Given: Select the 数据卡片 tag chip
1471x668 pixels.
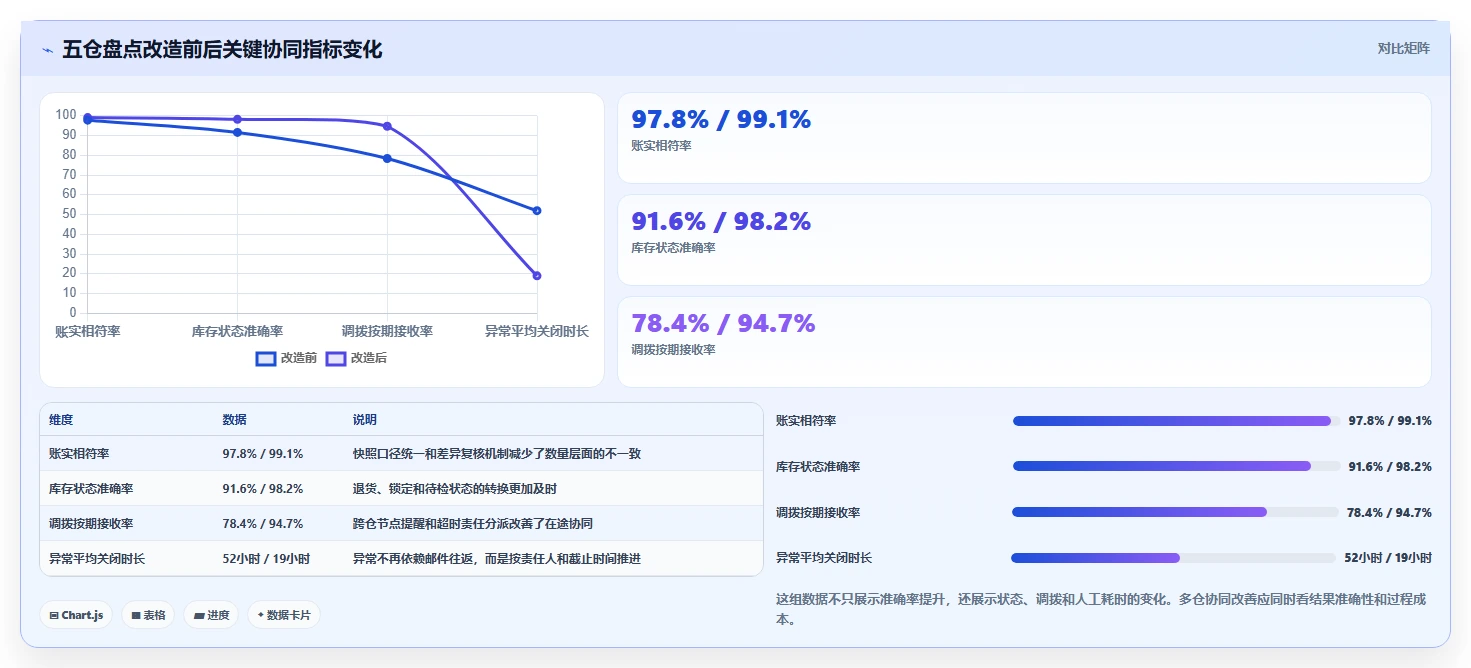Looking at the screenshot, I should pyautogui.click(x=284, y=615).
